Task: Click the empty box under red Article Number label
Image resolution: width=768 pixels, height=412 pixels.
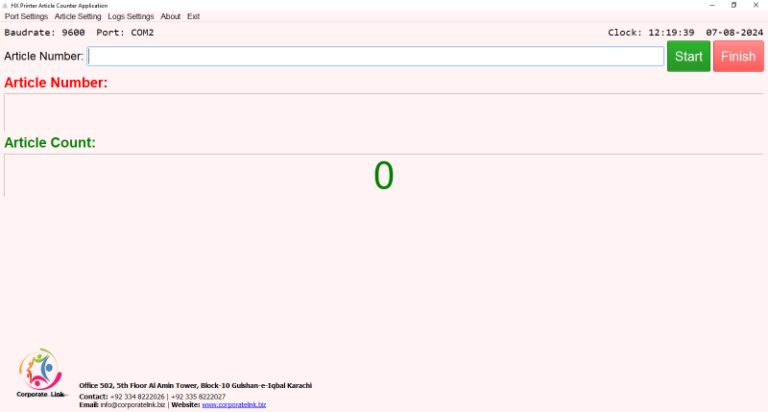Action: click(x=384, y=112)
